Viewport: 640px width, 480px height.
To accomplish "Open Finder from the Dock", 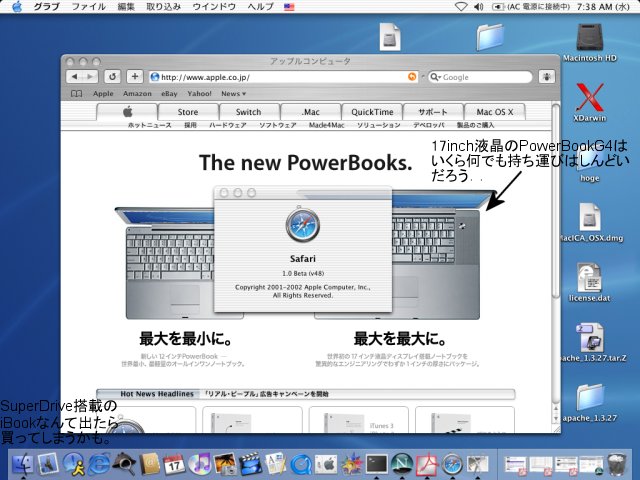I will [23, 464].
